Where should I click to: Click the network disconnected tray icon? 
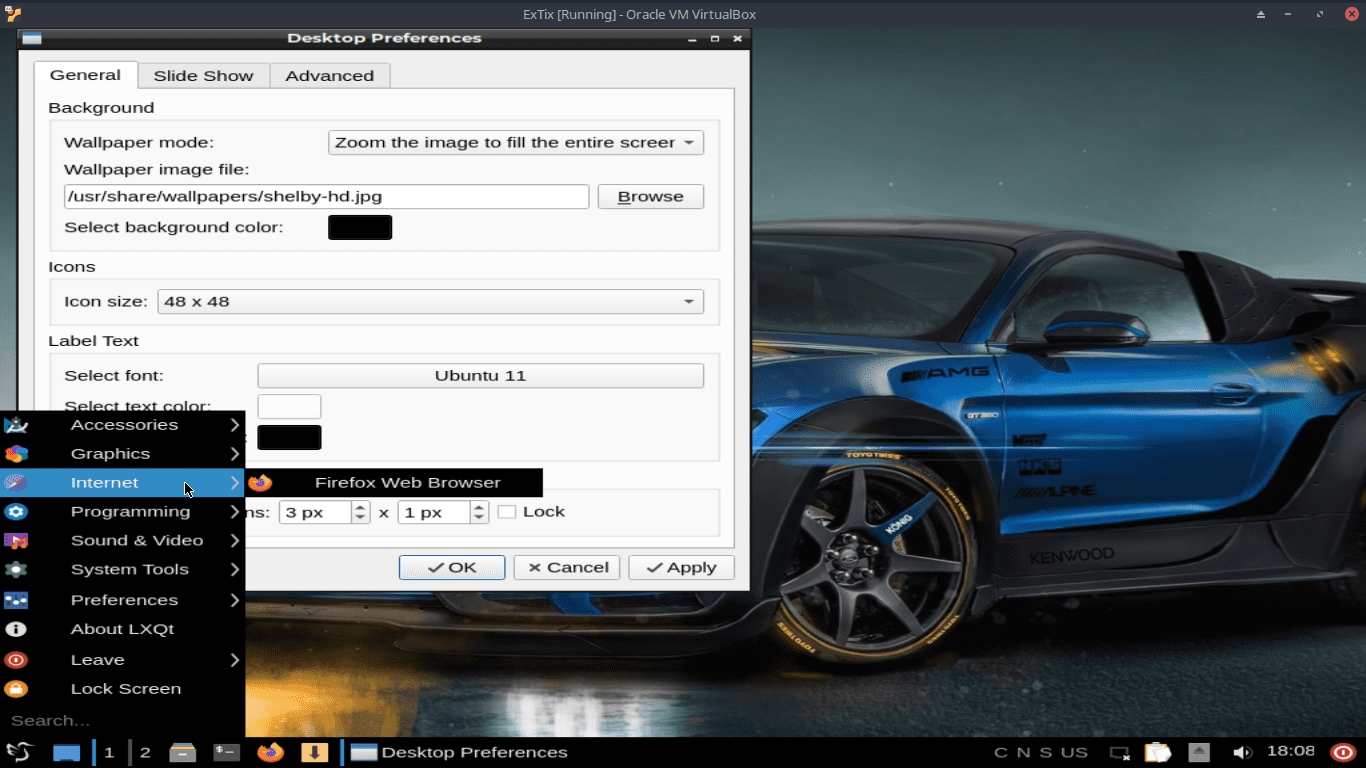pos(1120,752)
